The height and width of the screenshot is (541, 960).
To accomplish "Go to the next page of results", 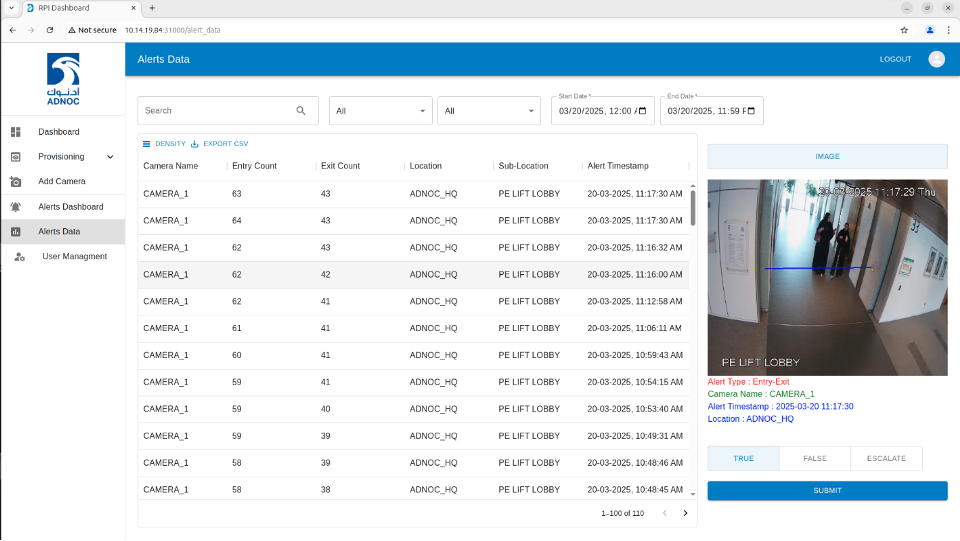I will pos(685,513).
